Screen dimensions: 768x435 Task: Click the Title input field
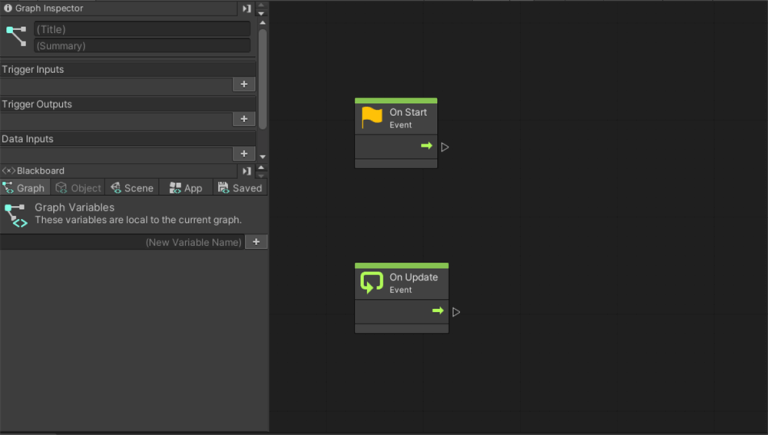click(142, 29)
